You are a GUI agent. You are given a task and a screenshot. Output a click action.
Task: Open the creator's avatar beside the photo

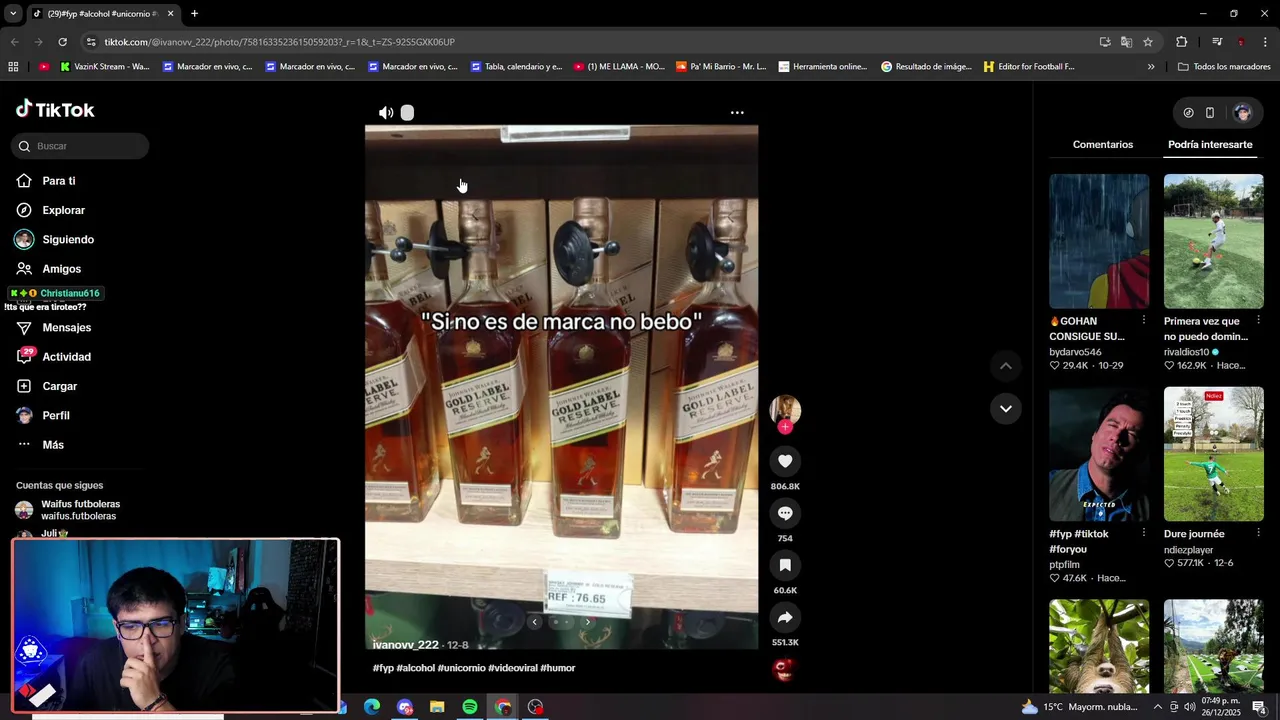(785, 409)
